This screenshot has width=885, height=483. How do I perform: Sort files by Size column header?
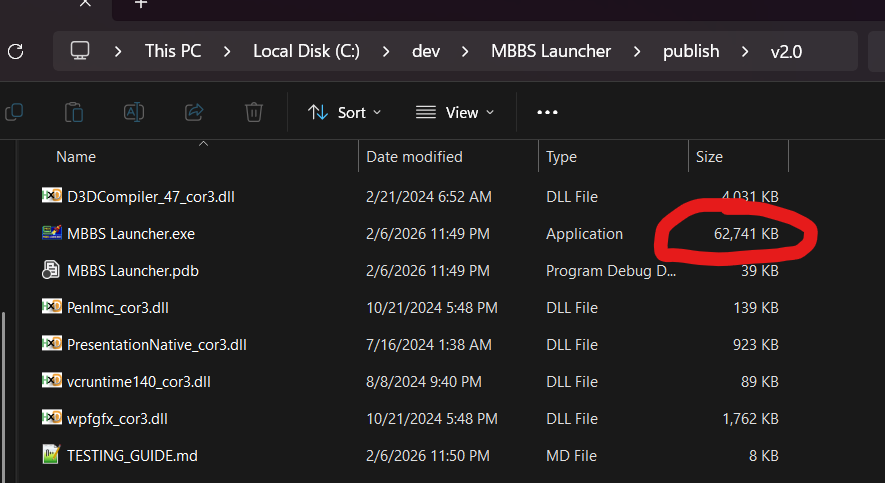pos(709,157)
